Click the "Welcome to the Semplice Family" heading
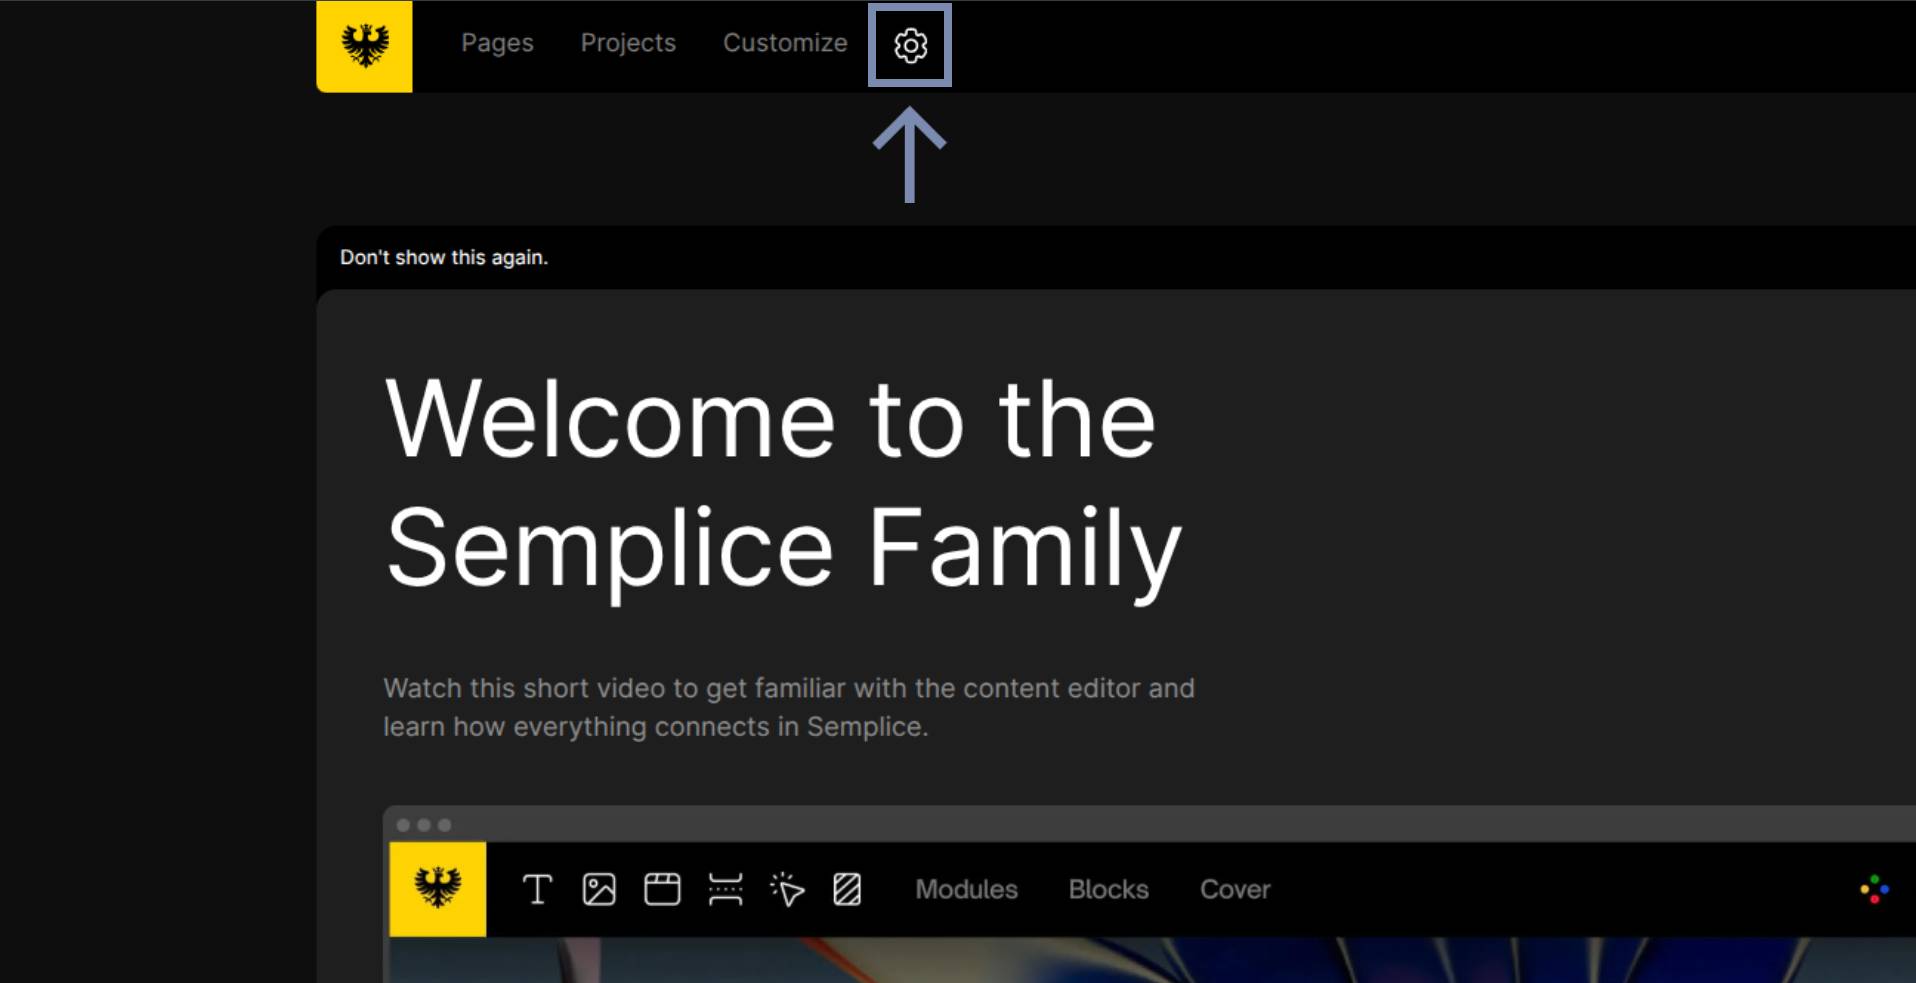This screenshot has width=1916, height=983. [783, 483]
